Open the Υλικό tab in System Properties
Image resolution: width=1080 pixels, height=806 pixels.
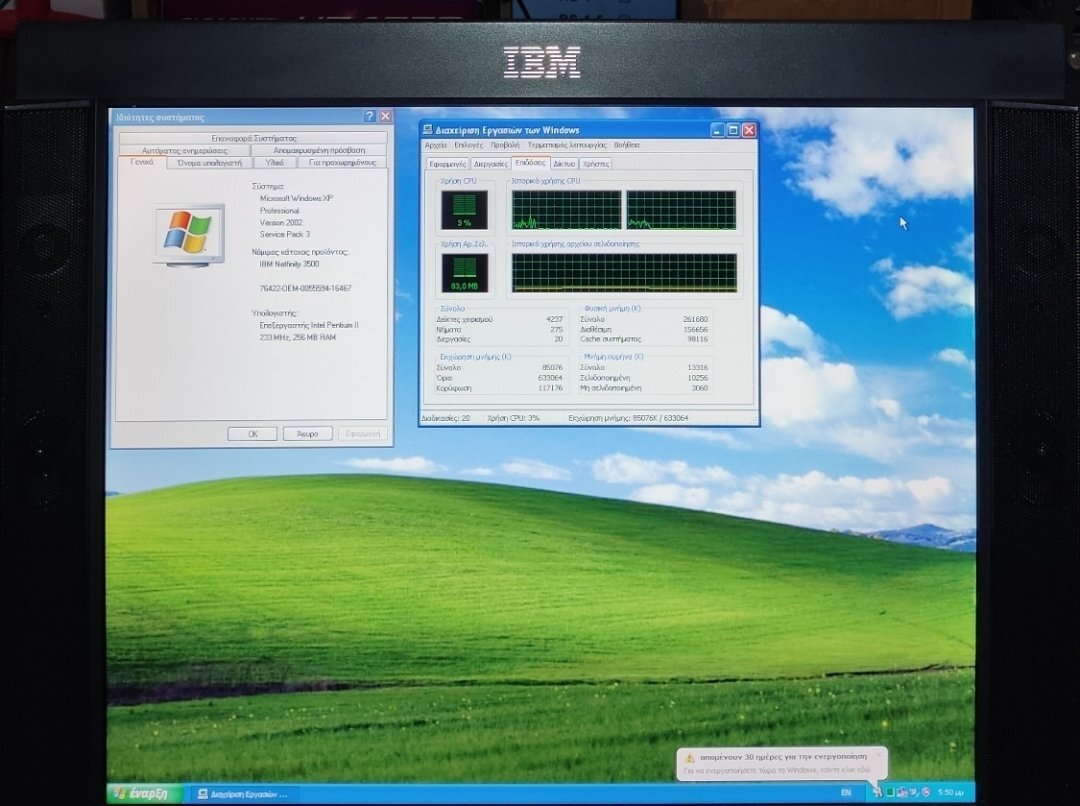pos(274,163)
